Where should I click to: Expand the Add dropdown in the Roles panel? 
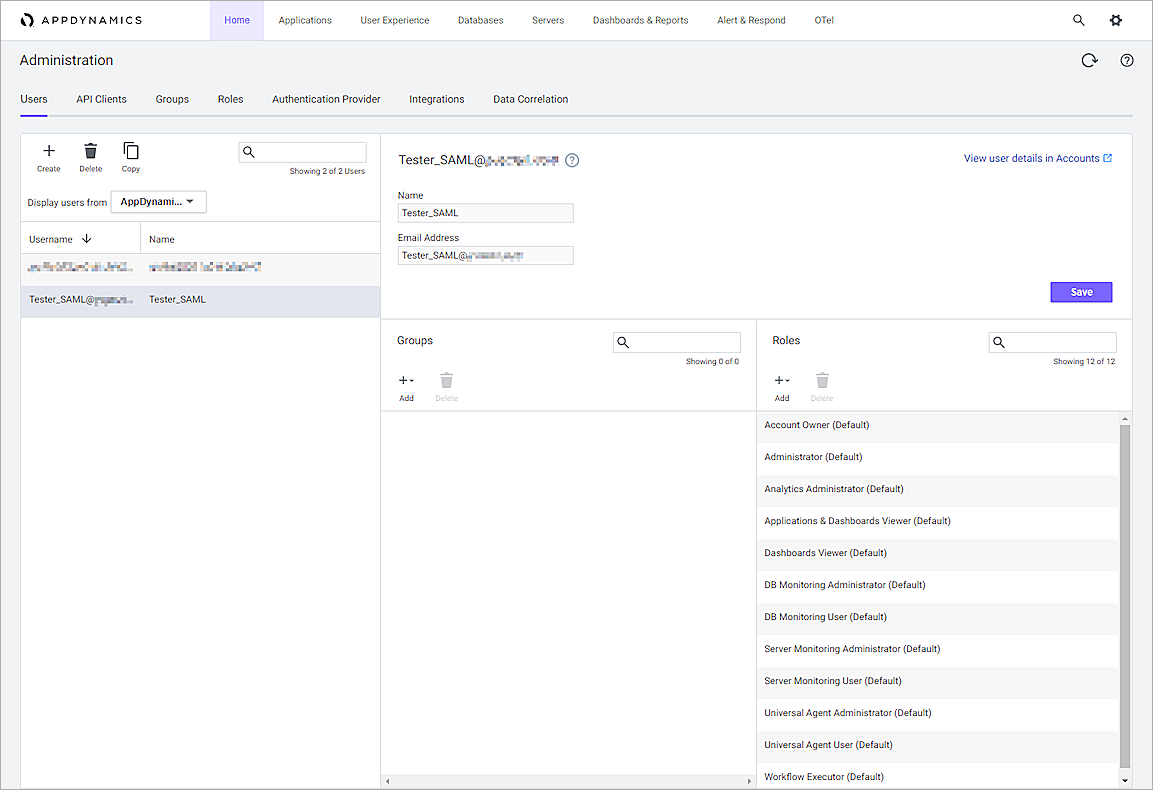point(781,381)
